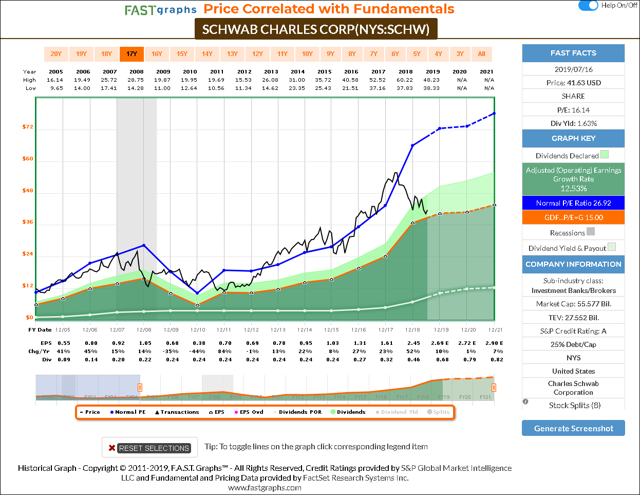Viewport: 640px width, 495px height.
Task: Toggle the Price line legend item
Action: pyautogui.click(x=90, y=412)
